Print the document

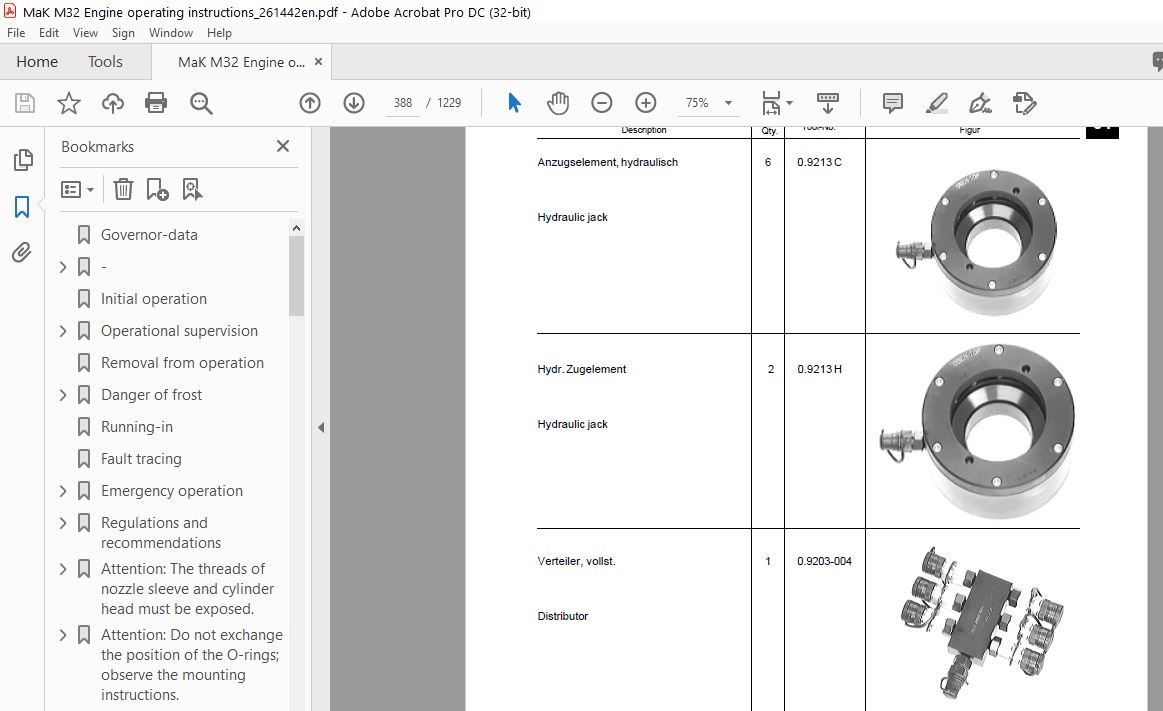156,103
